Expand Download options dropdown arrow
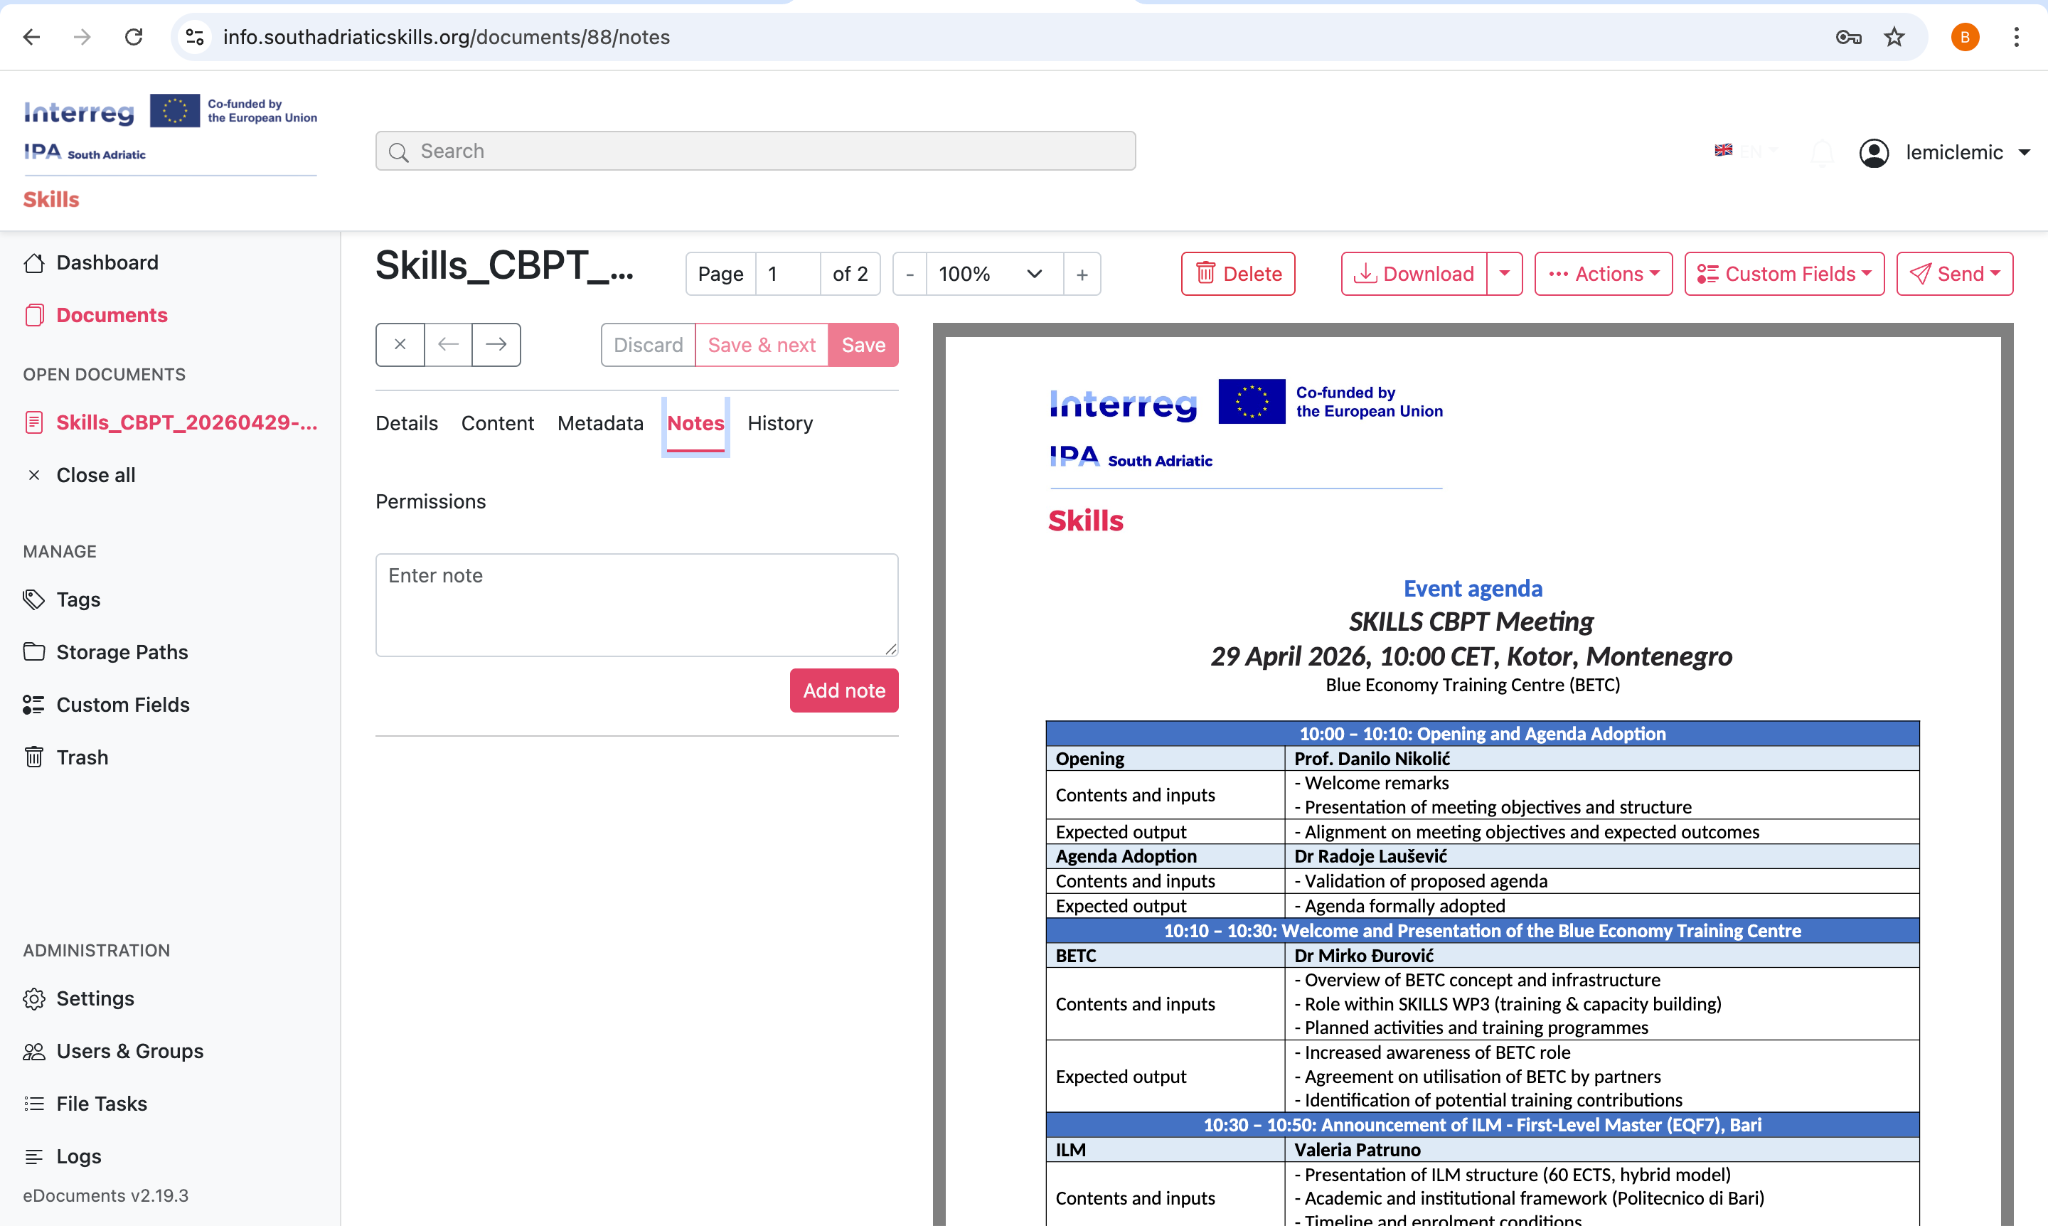Screen dimensions: 2048x1226 pyautogui.click(x=1504, y=274)
